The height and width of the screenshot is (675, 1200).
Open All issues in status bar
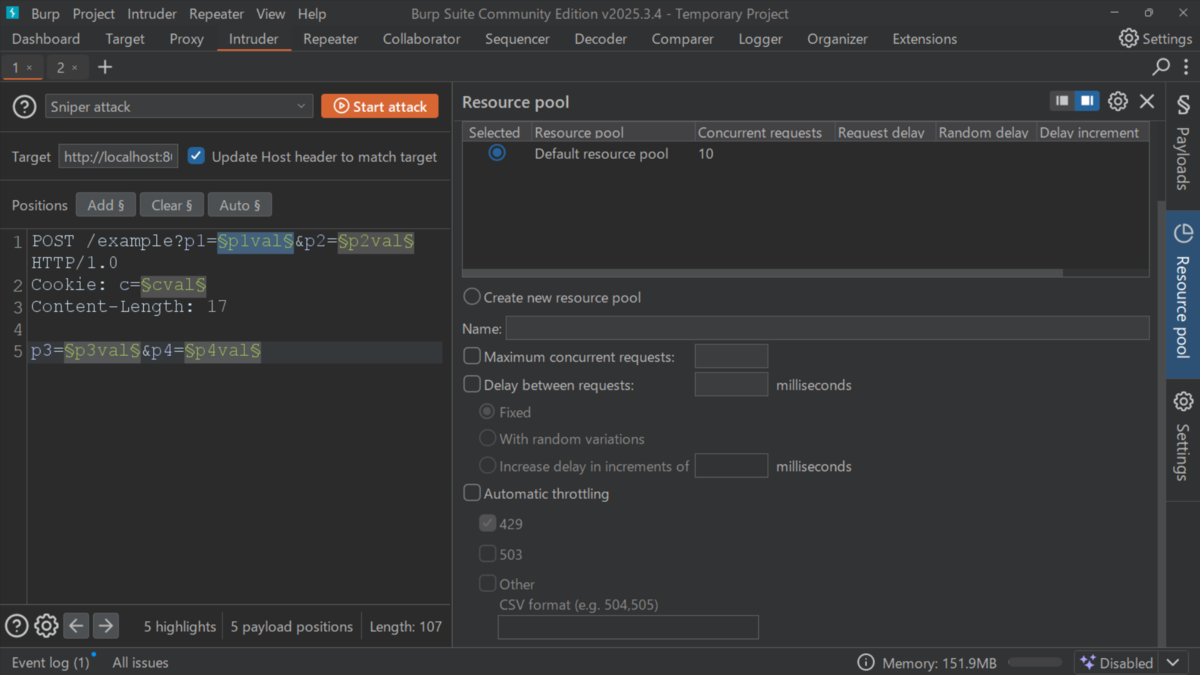click(x=140, y=662)
